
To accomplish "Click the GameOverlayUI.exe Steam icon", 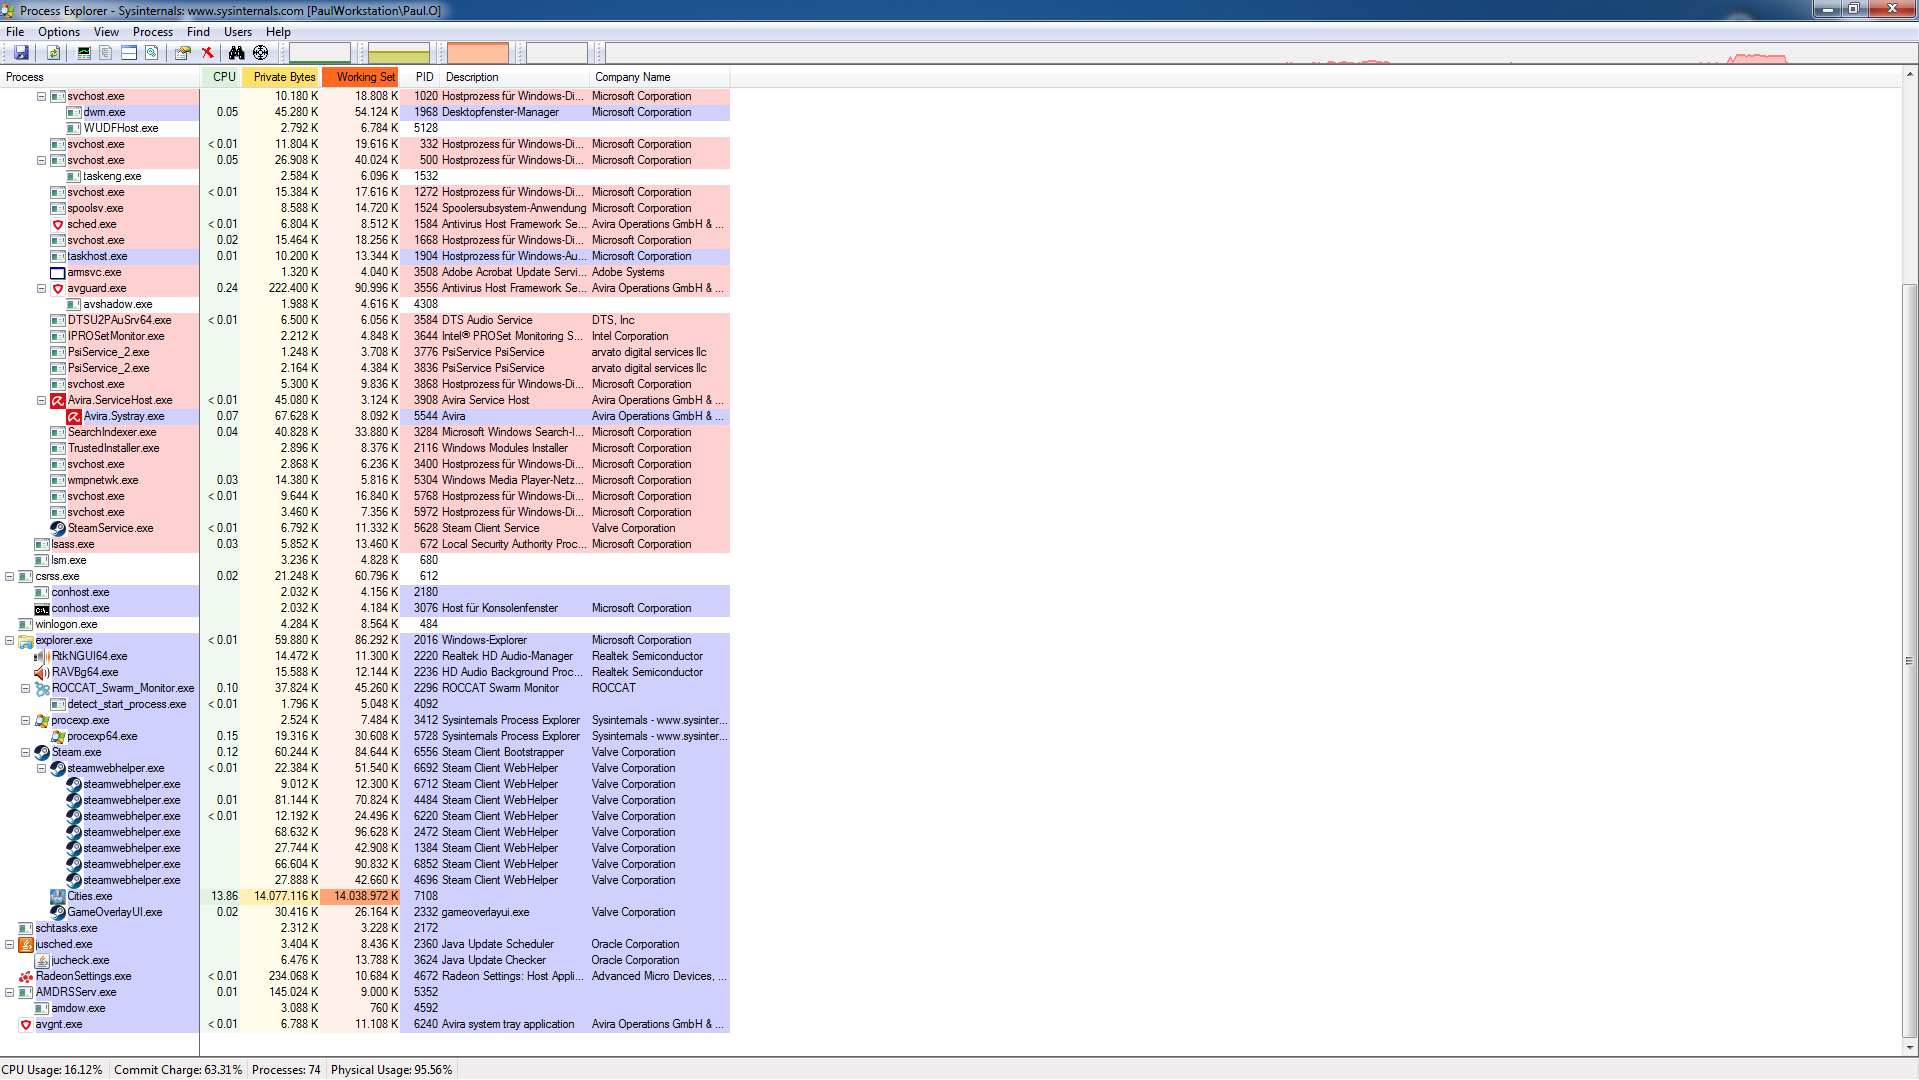I will click(x=58, y=912).
